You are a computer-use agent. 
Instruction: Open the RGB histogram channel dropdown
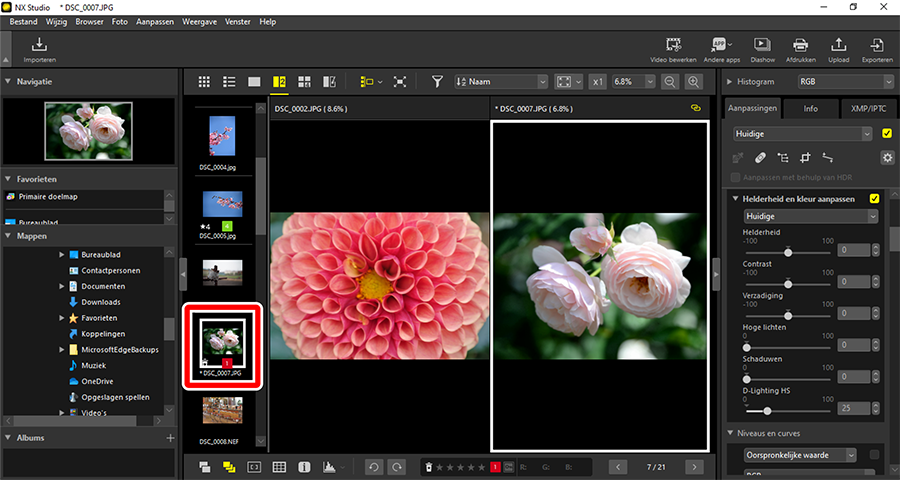tap(844, 82)
